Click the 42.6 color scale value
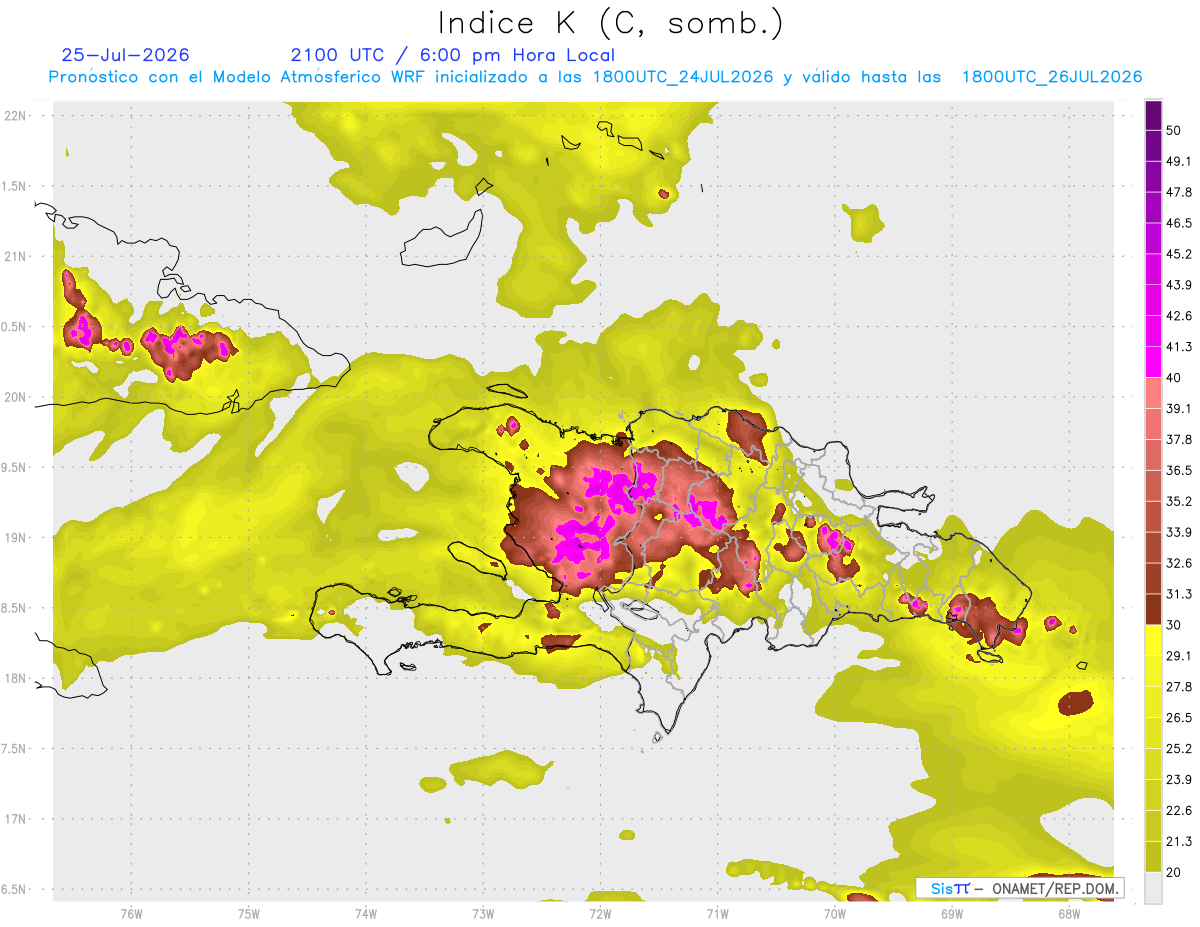Screen dimensions: 1200x927 (1180, 316)
